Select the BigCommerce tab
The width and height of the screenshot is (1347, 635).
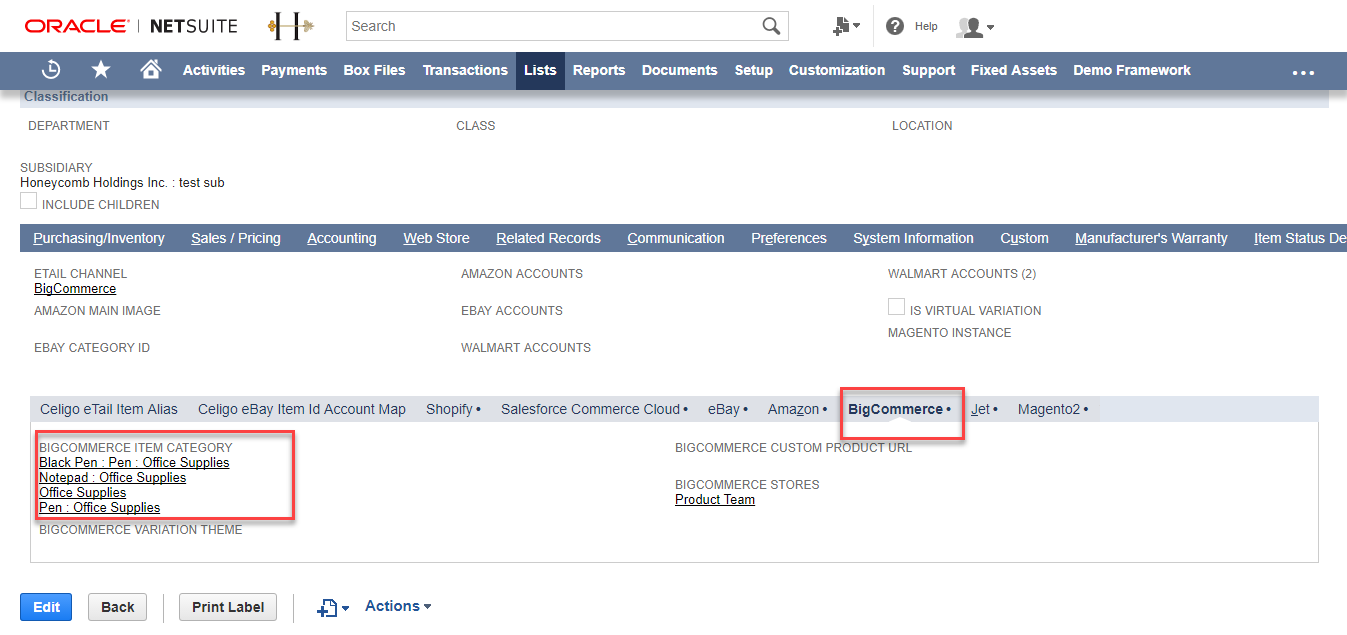899,409
